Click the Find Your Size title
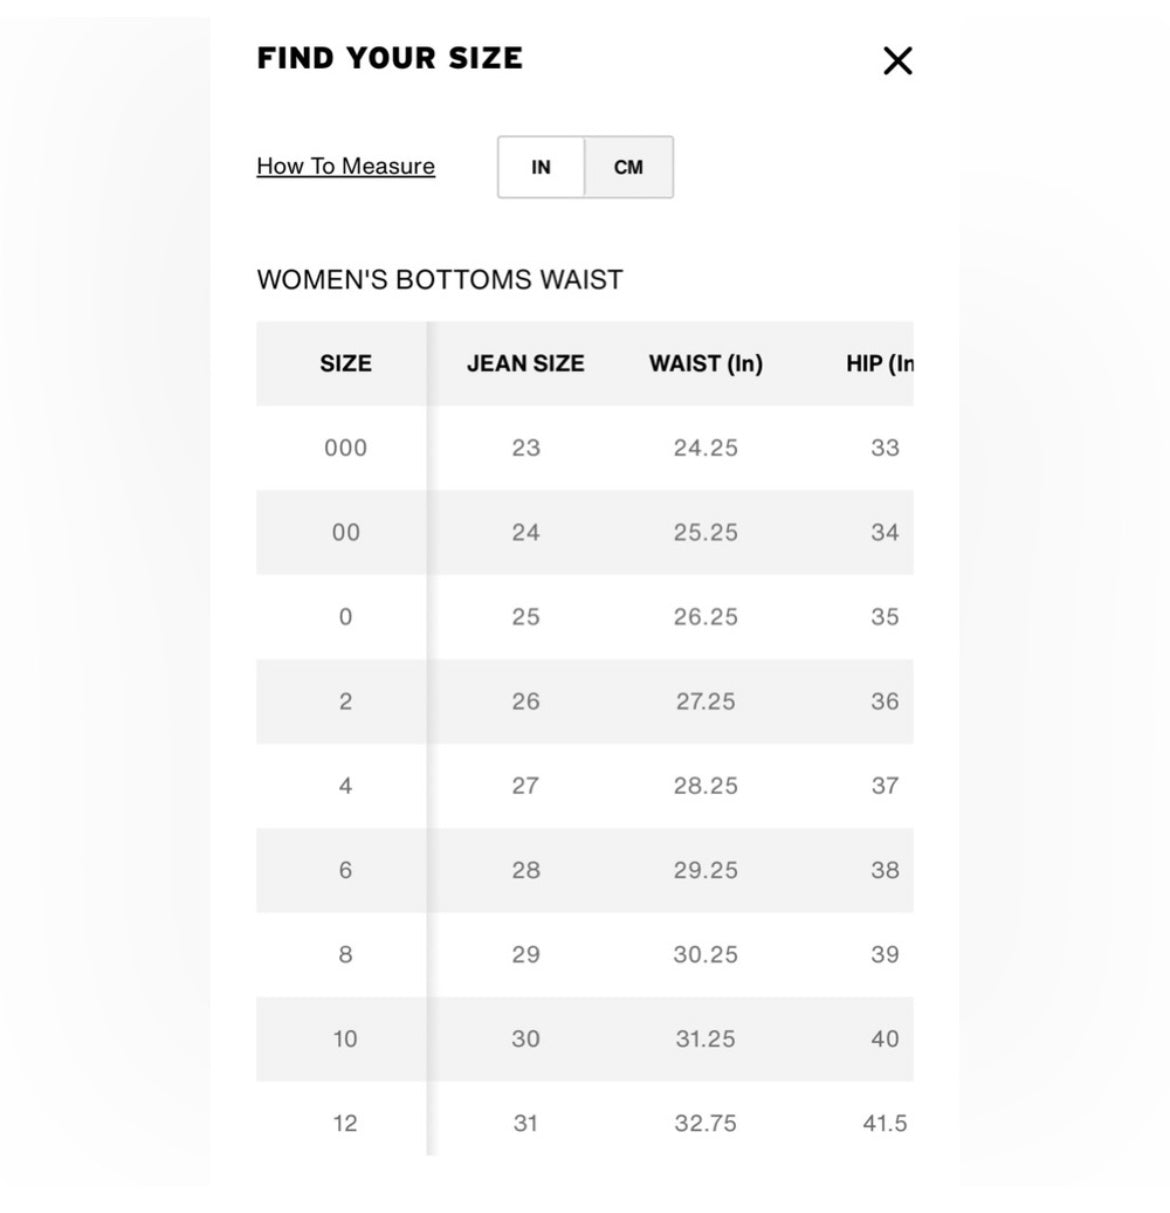This screenshot has height=1213, width=1170. (x=389, y=58)
